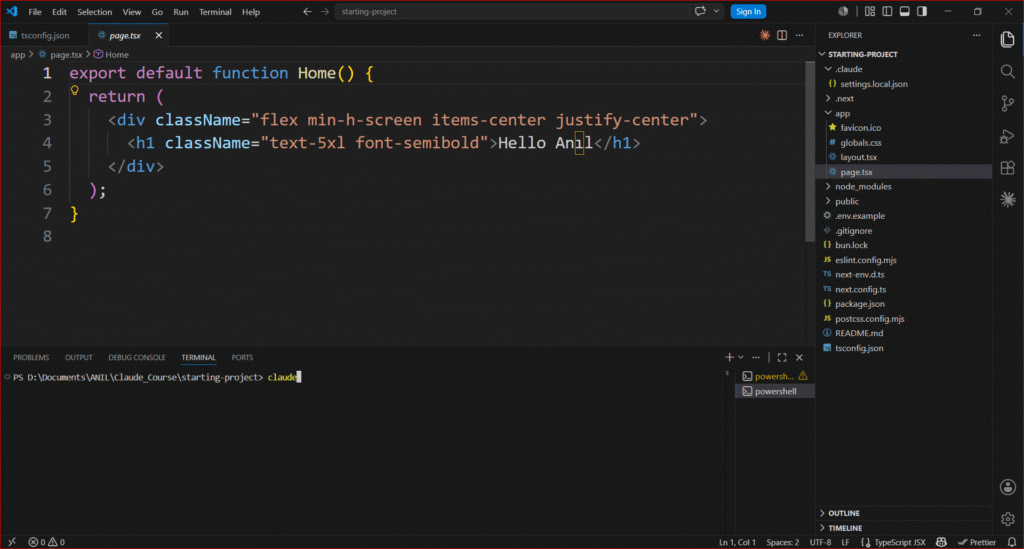Click the Prettier status bar item
Viewport: 1024px width, 549px height.
[977, 542]
